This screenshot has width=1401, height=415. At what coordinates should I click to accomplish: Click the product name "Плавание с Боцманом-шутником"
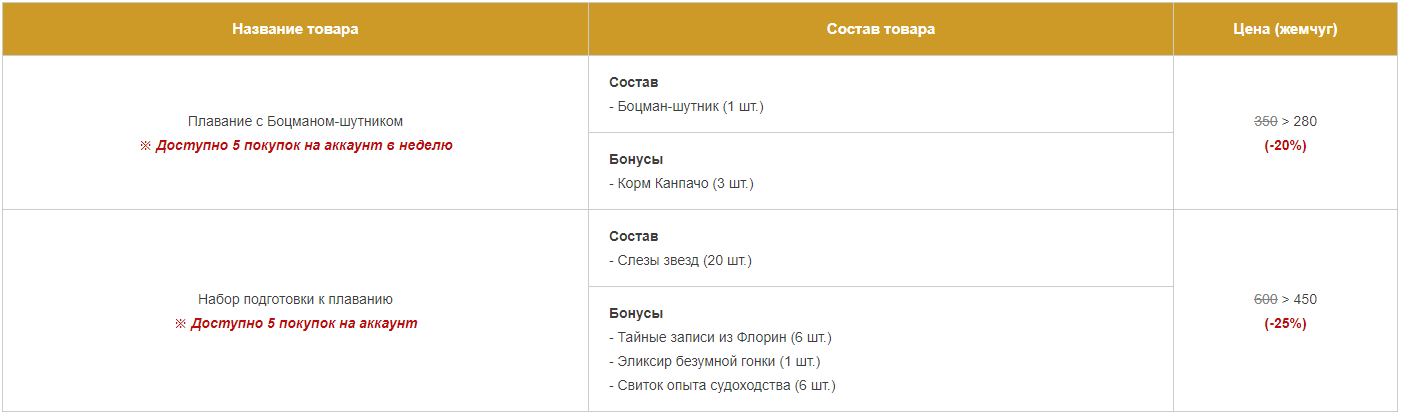point(295,121)
